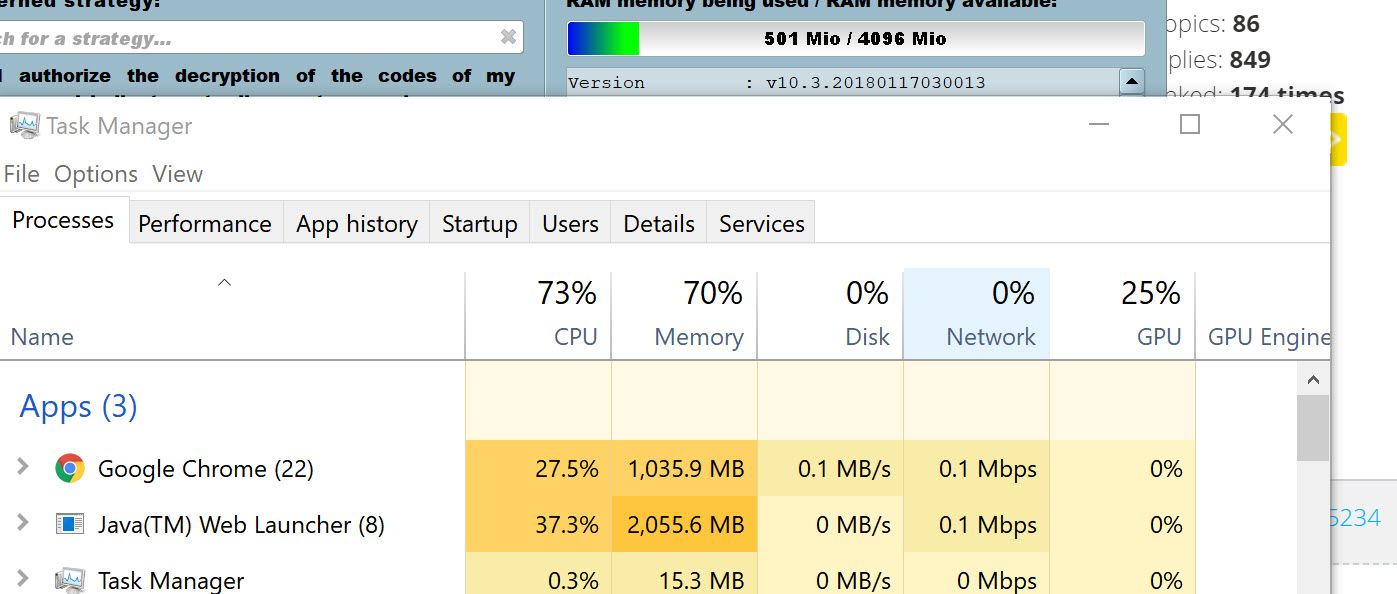The width and height of the screenshot is (1397, 594).
Task: Switch to the Performance tab
Action: click(205, 223)
